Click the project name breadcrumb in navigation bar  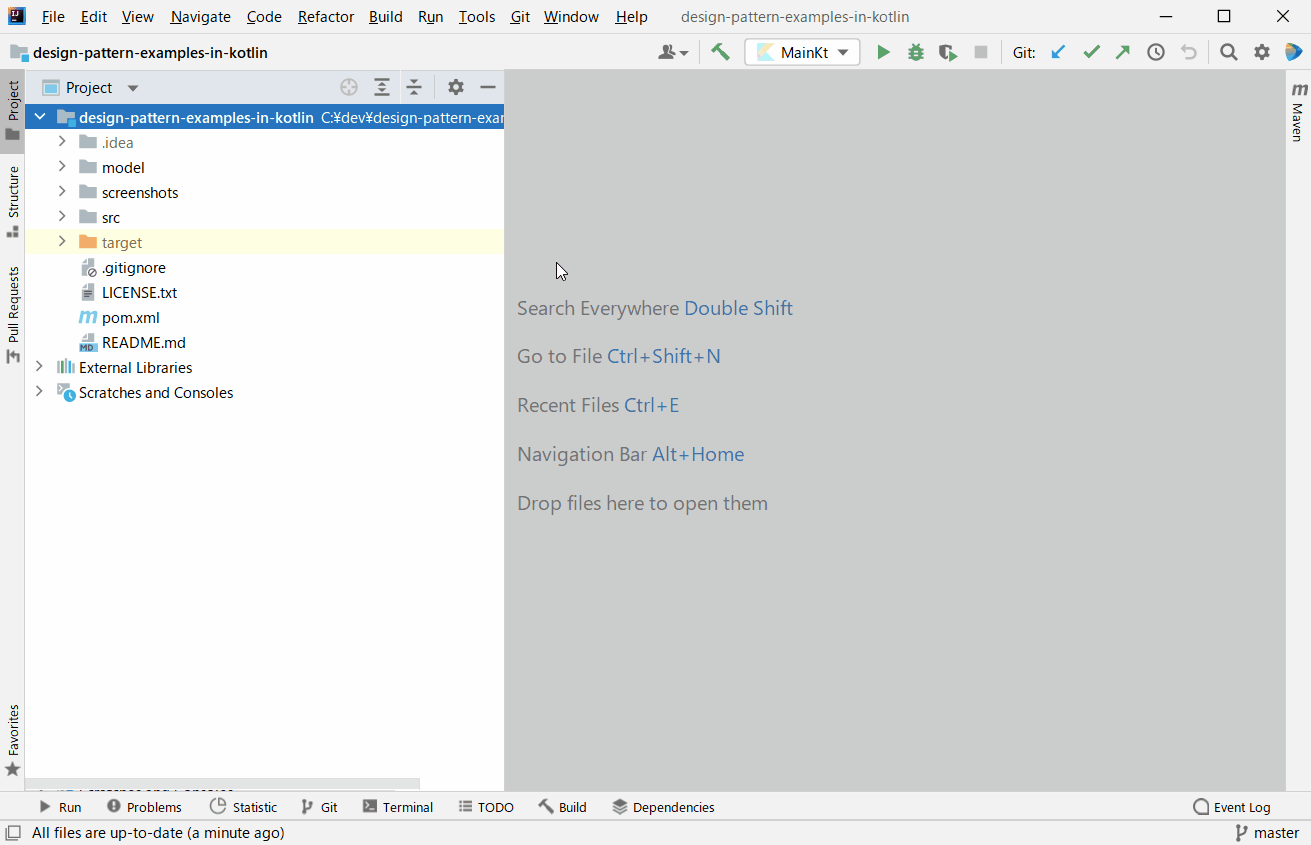point(150,53)
